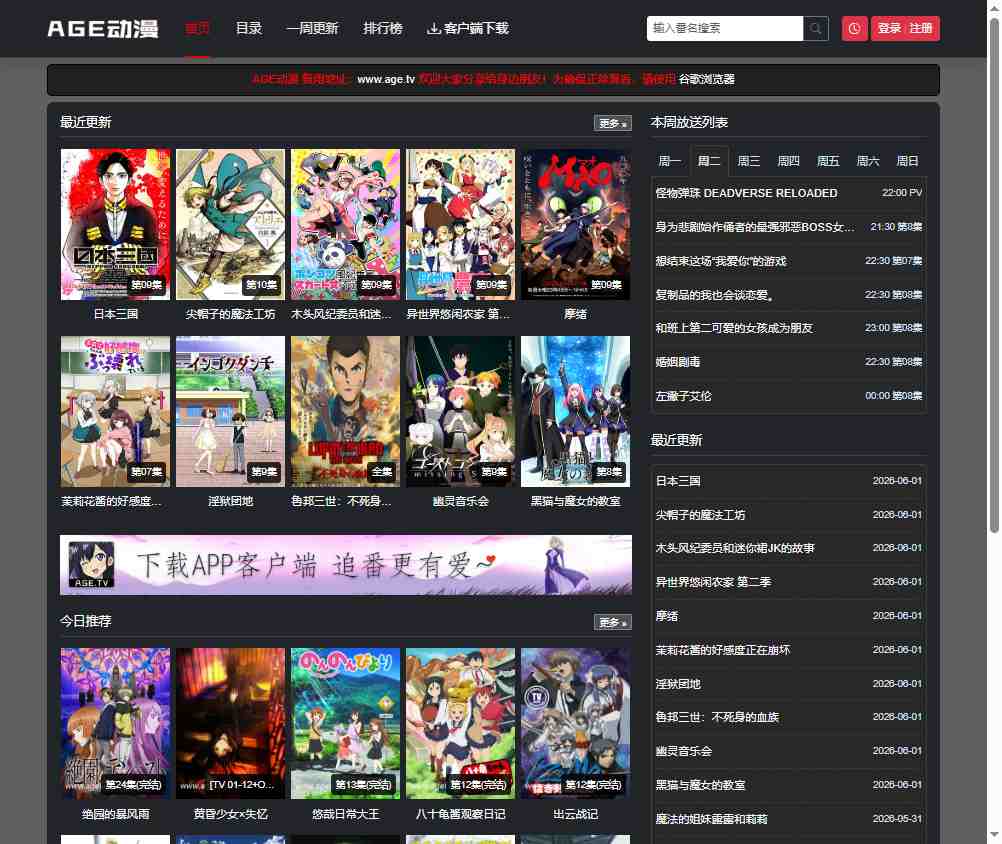Open 一周更新 weekly updates page

pos(312,28)
